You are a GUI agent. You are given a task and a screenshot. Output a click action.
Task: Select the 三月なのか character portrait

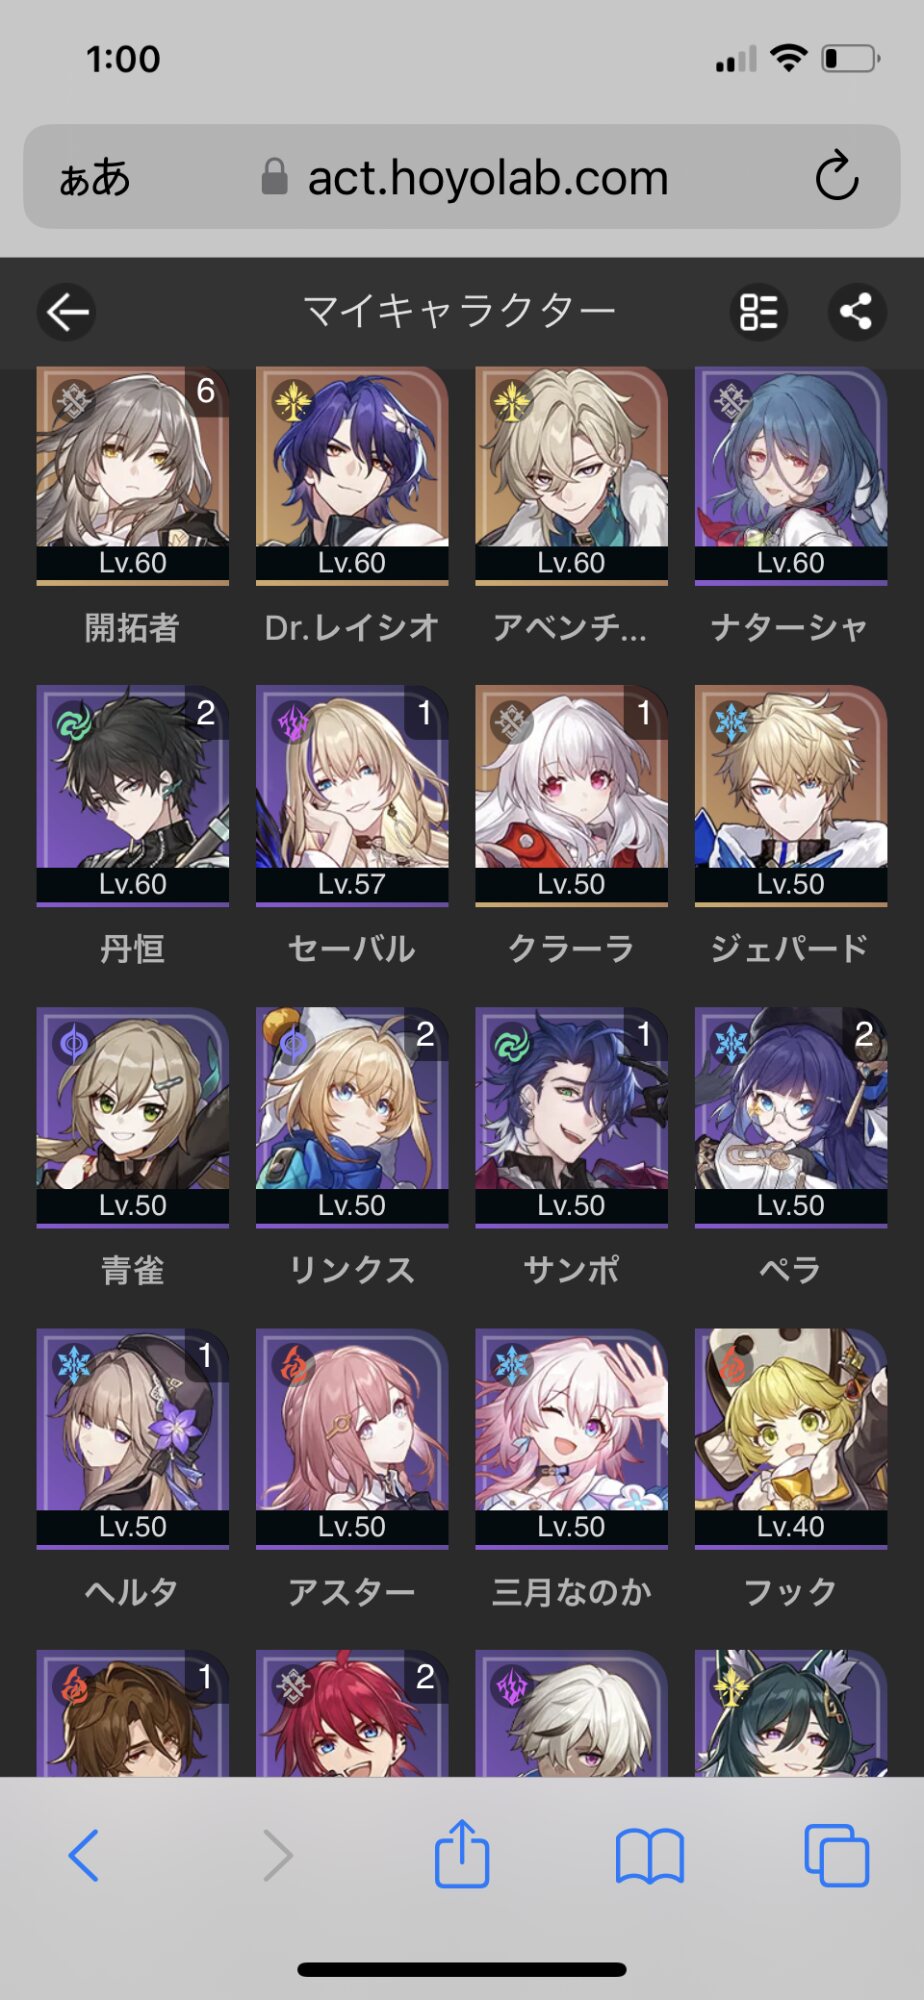click(571, 1439)
